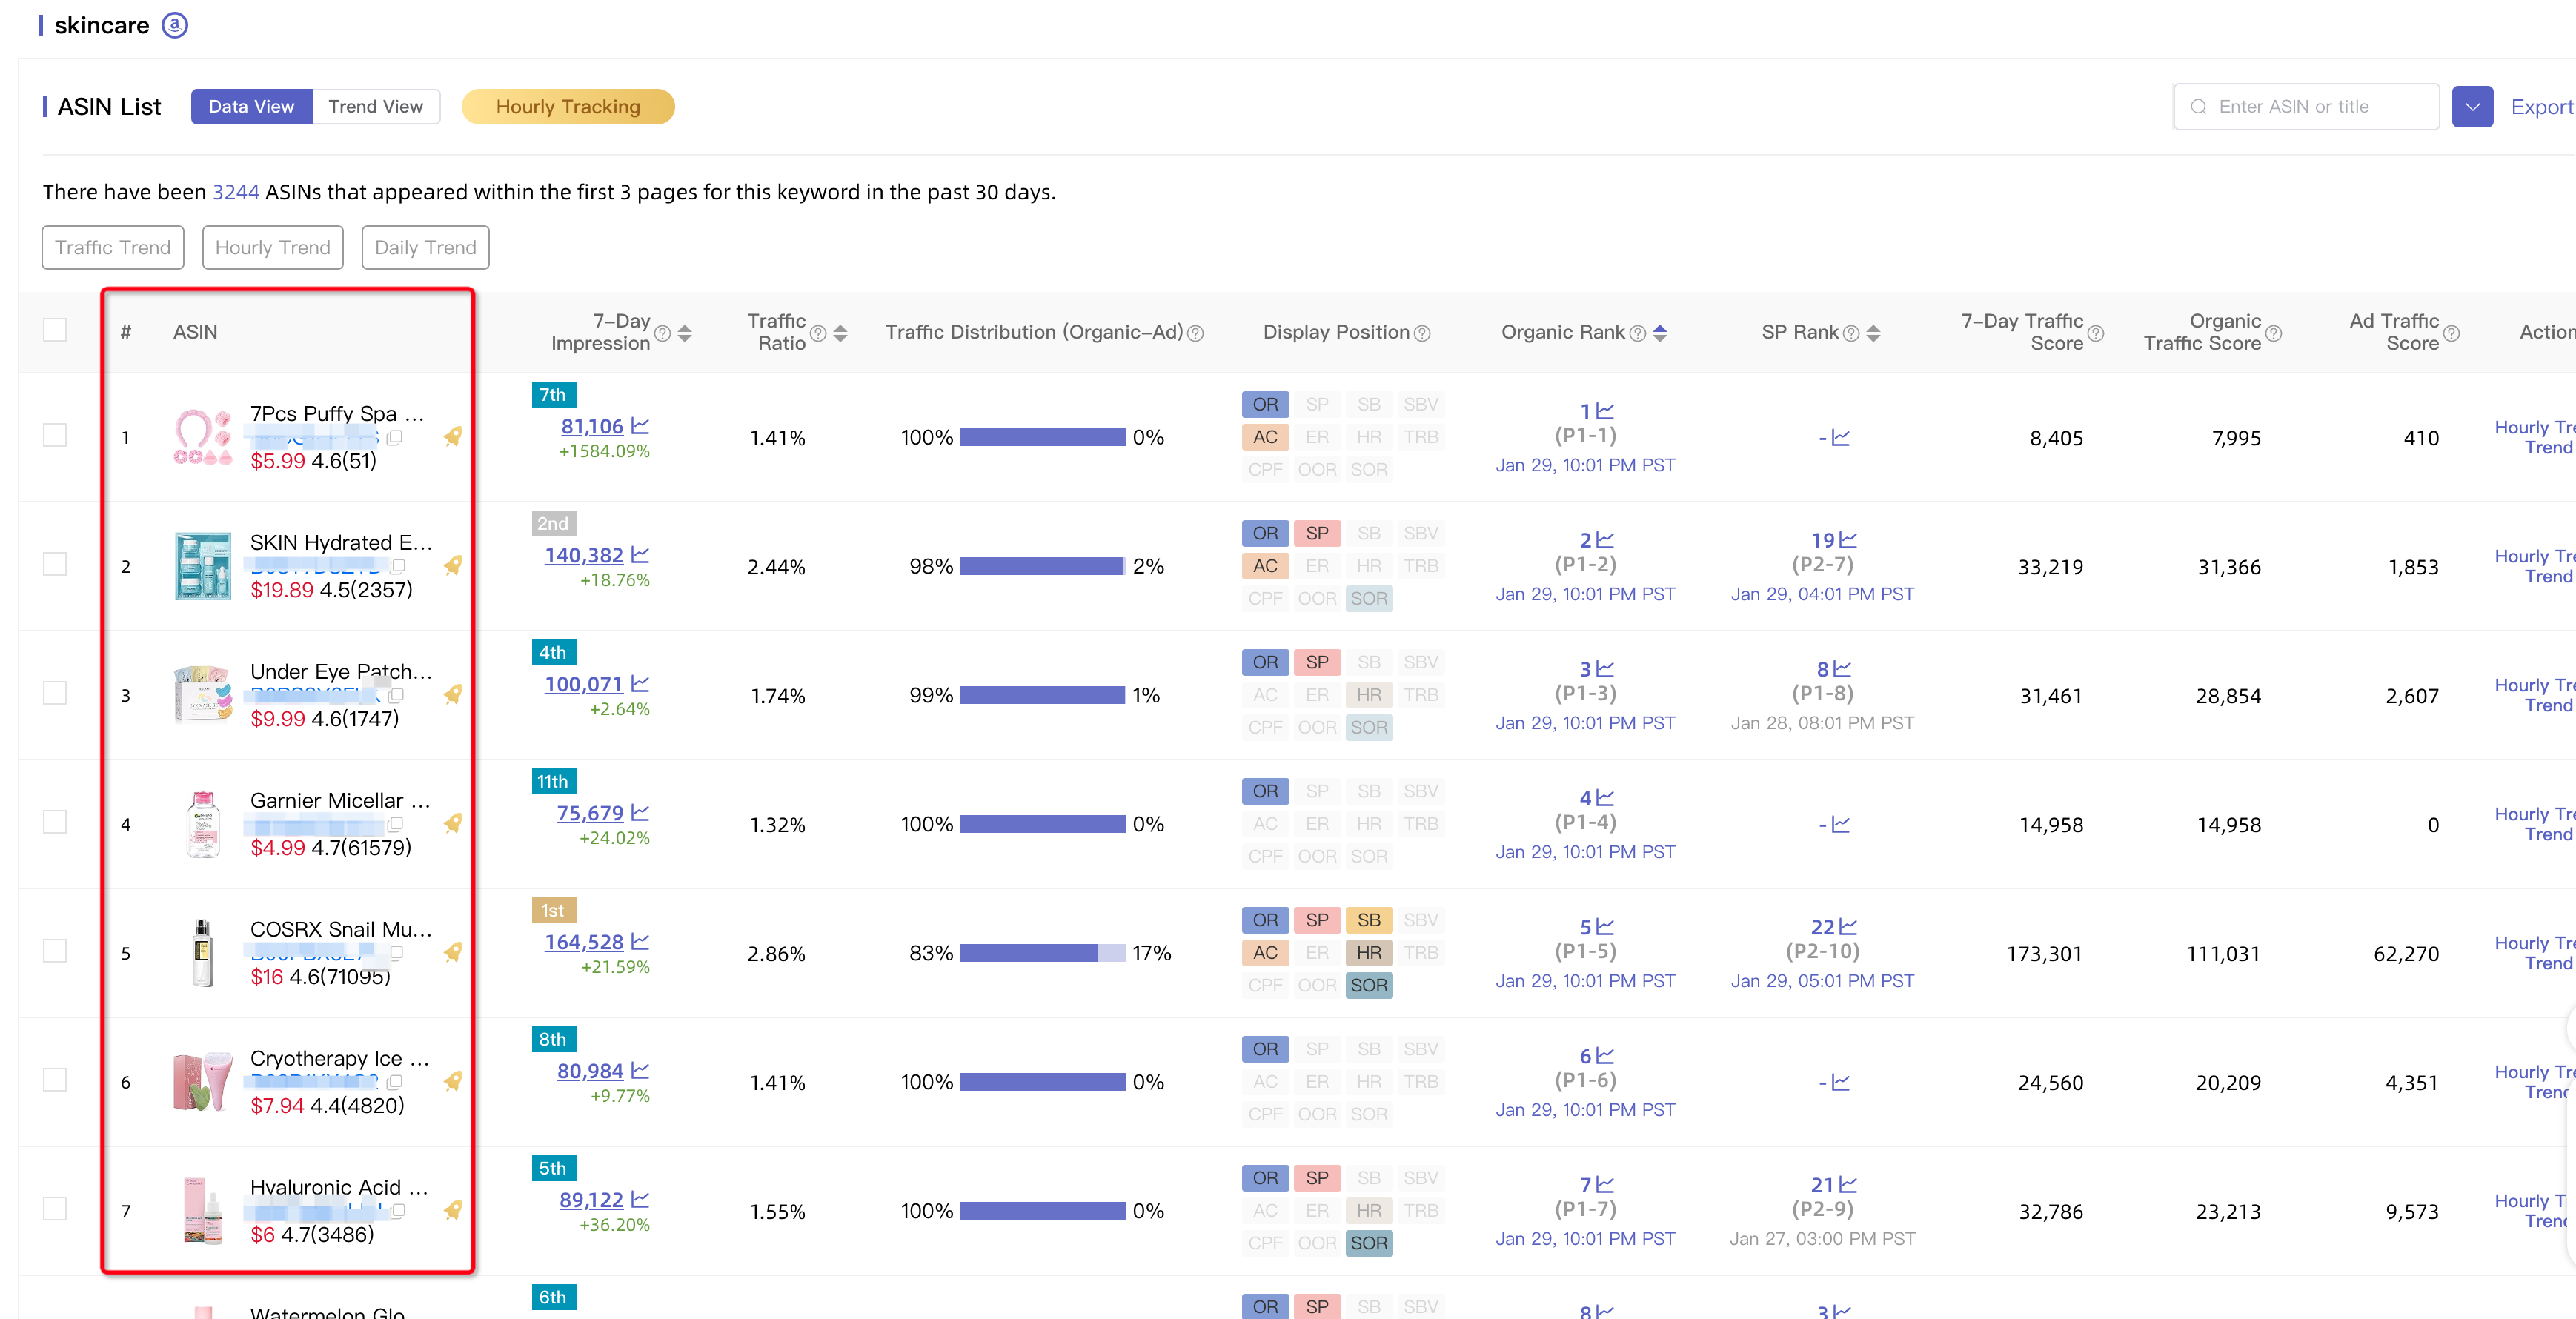2576x1319 pixels.
Task: Check the row 4 Garnier Micellar checkbox
Action: click(x=55, y=823)
